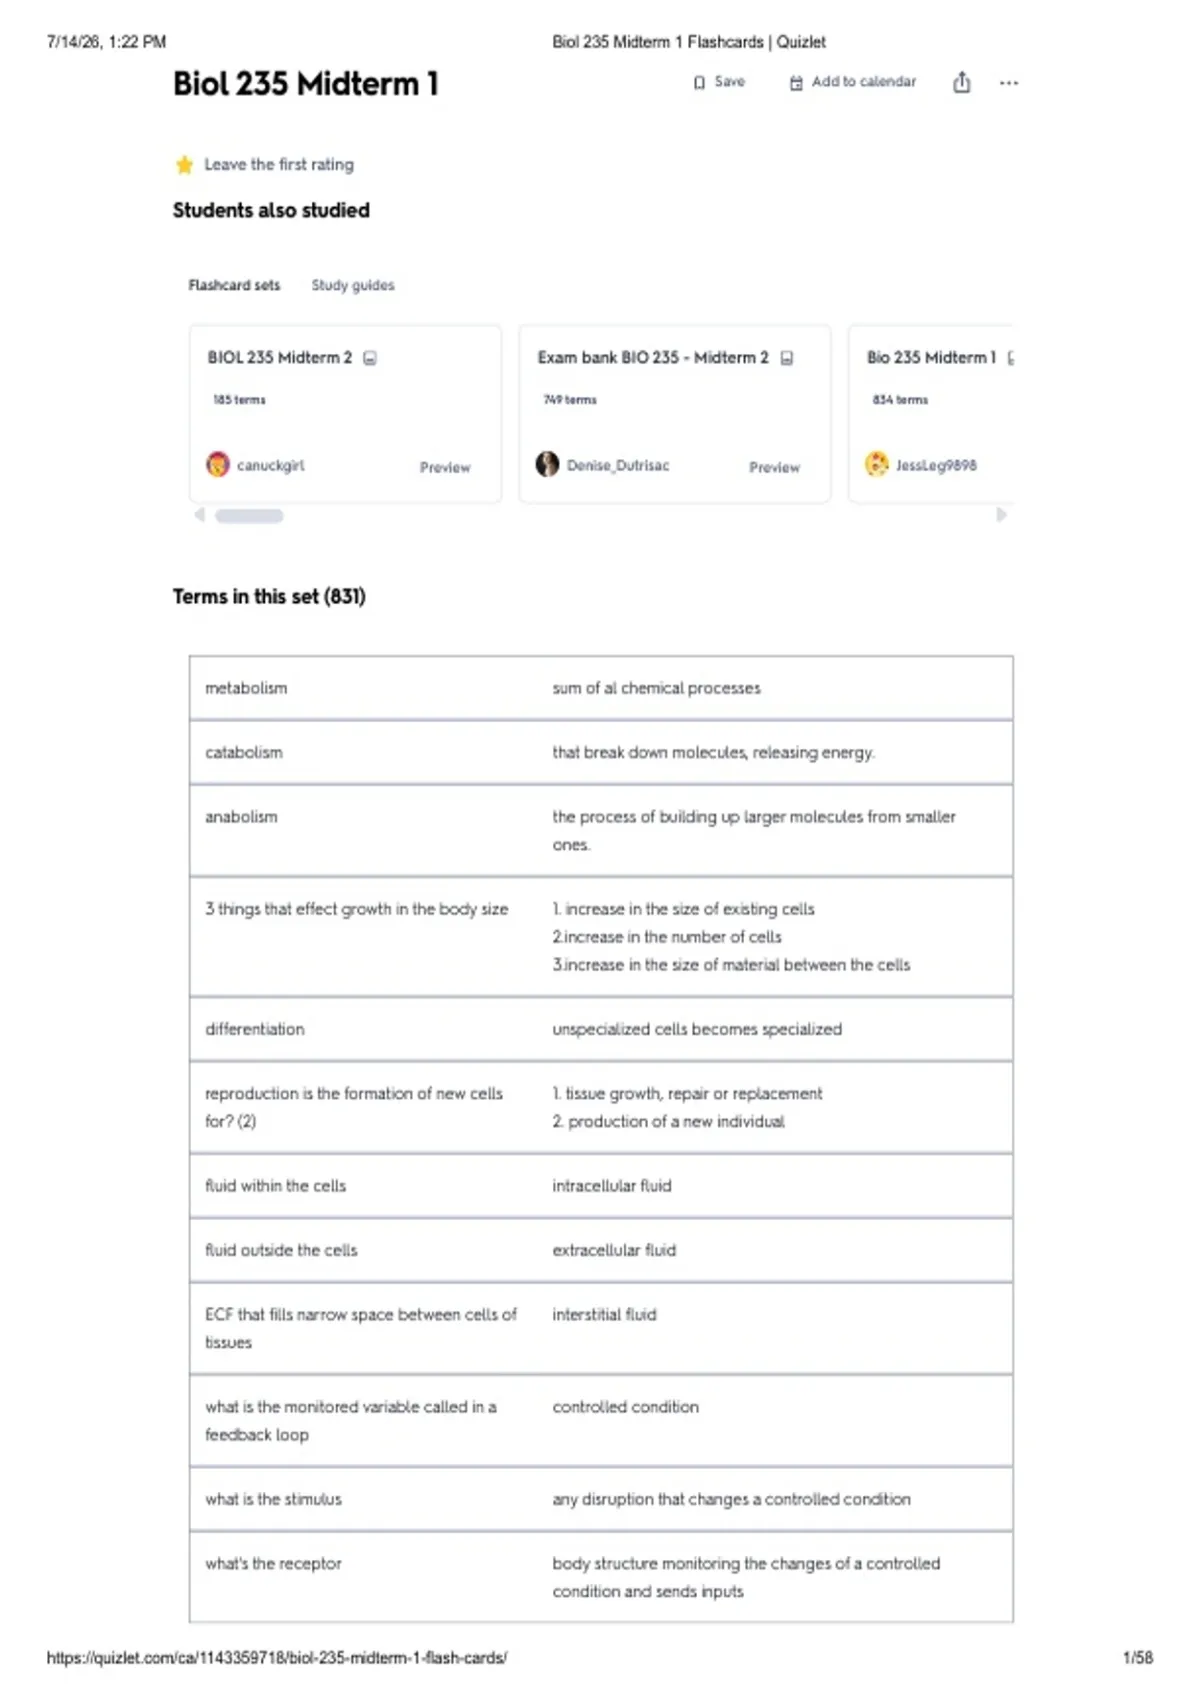Viewport: 1200px width, 1700px height.
Task: Click the horizontal carousel scrollbar thumb
Action: pyautogui.click(x=249, y=516)
